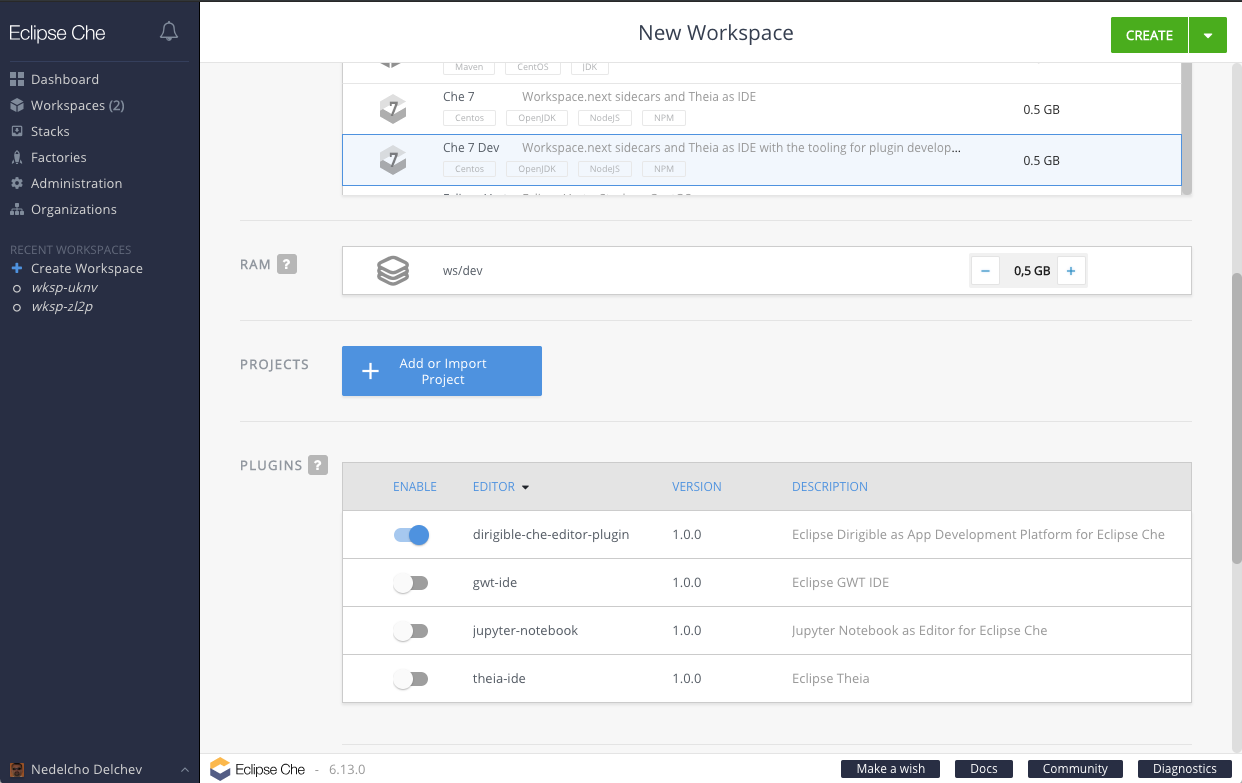This screenshot has width=1242, height=783.
Task: Click the NodeJS tag on Che 7
Action: click(605, 118)
